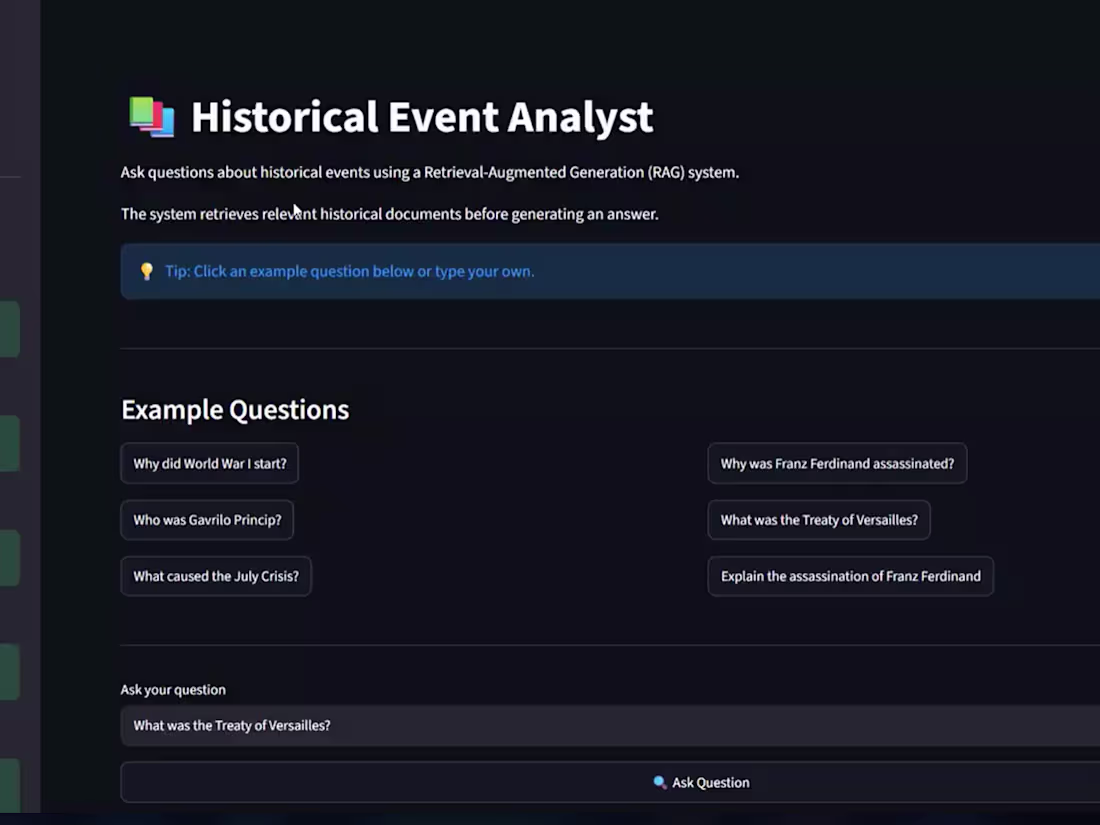
Task: Click the 'Historical Event Analyst' heading
Action: tap(422, 116)
